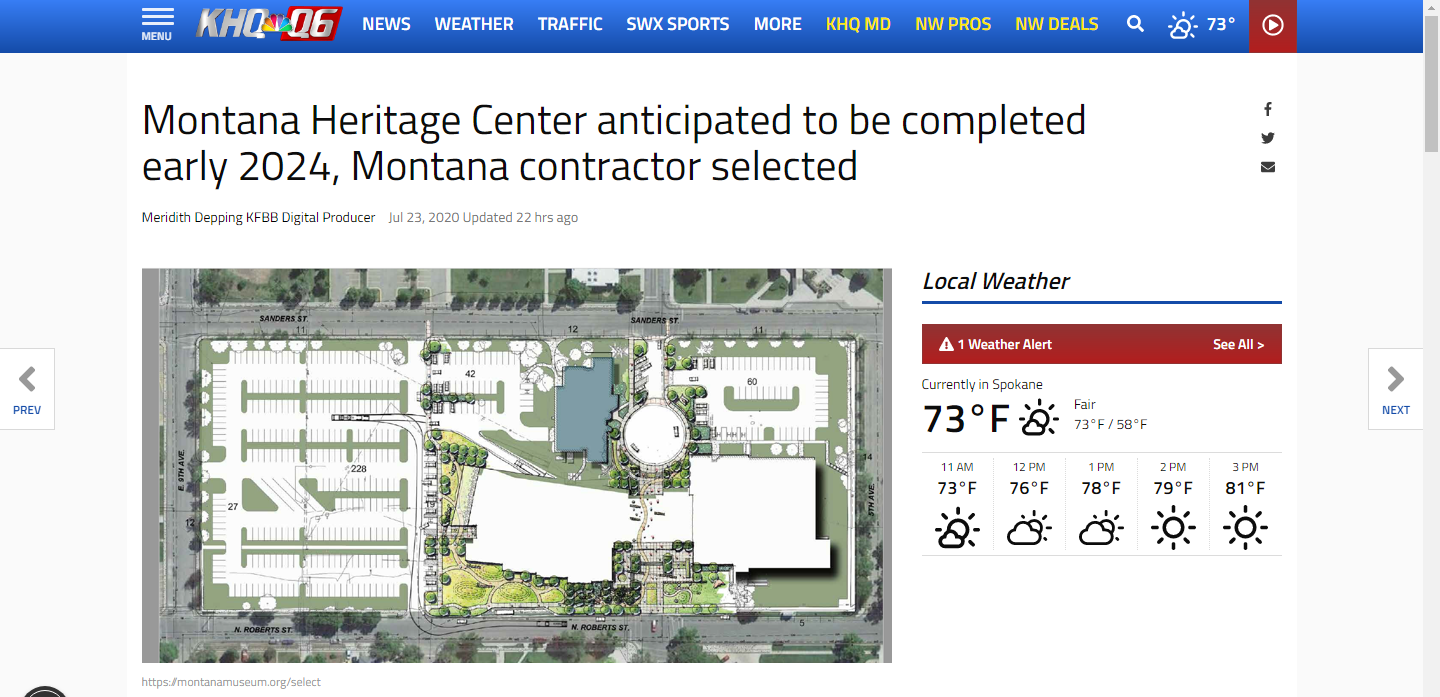Click the red live video play button

pos(1273,26)
